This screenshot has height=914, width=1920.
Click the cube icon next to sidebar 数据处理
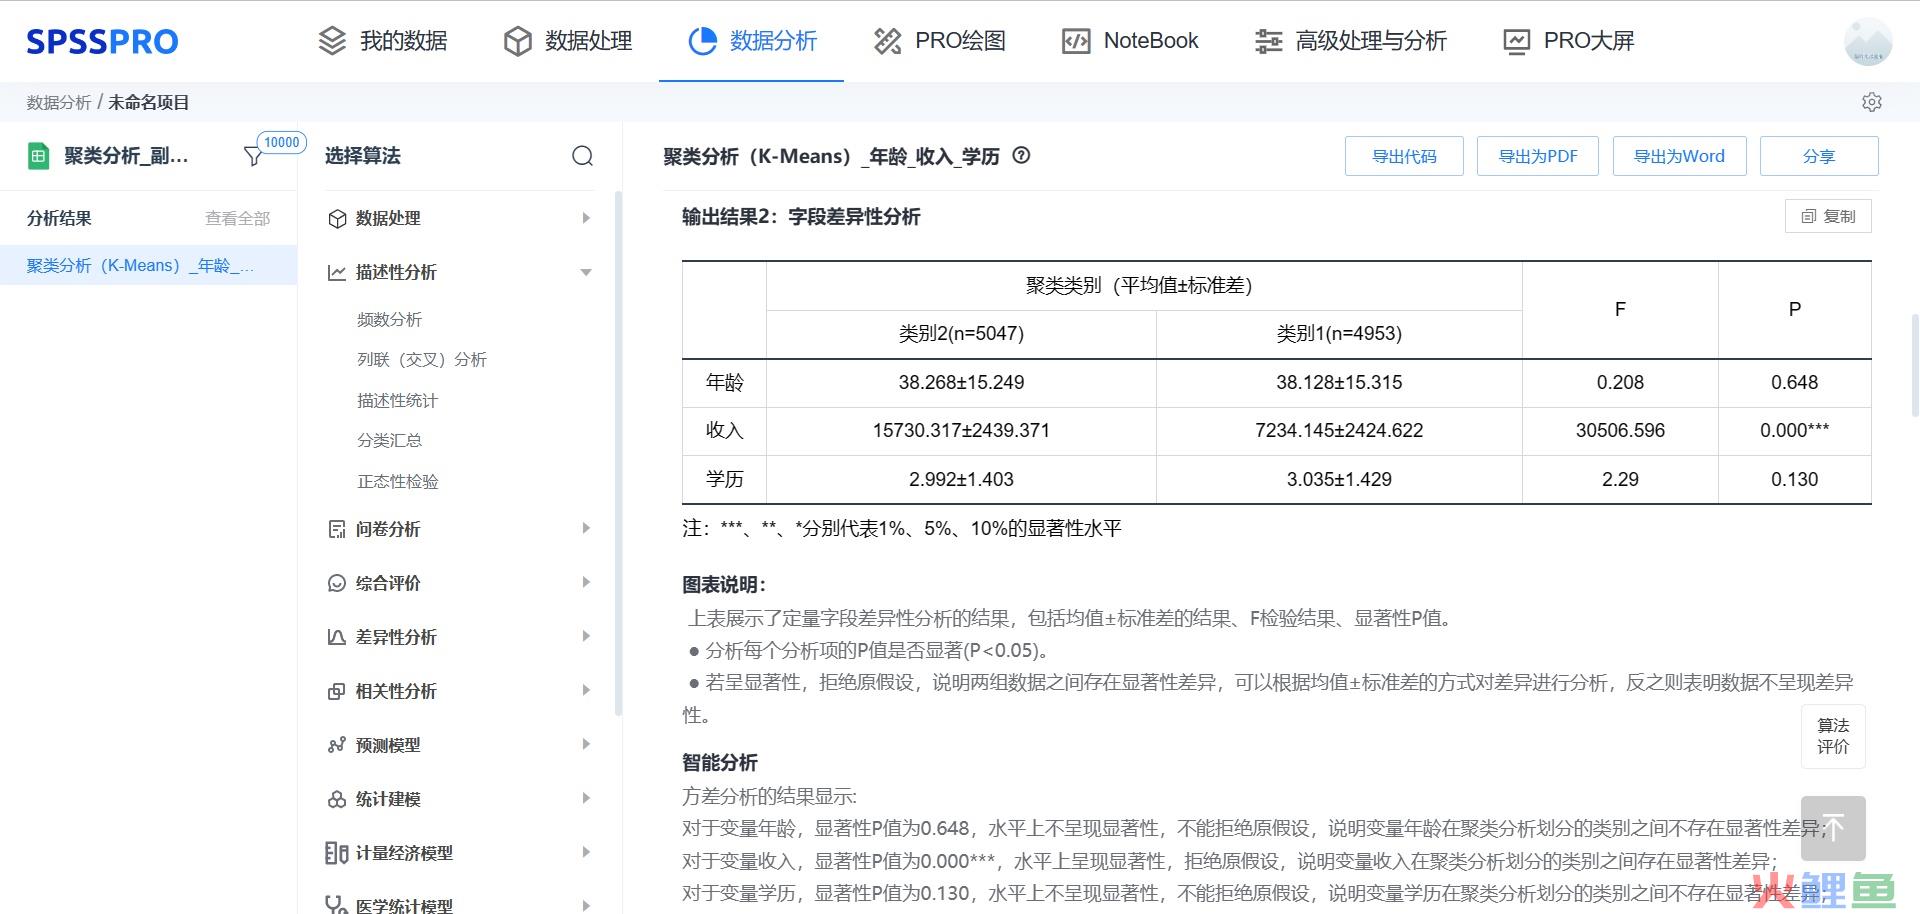pos(337,218)
